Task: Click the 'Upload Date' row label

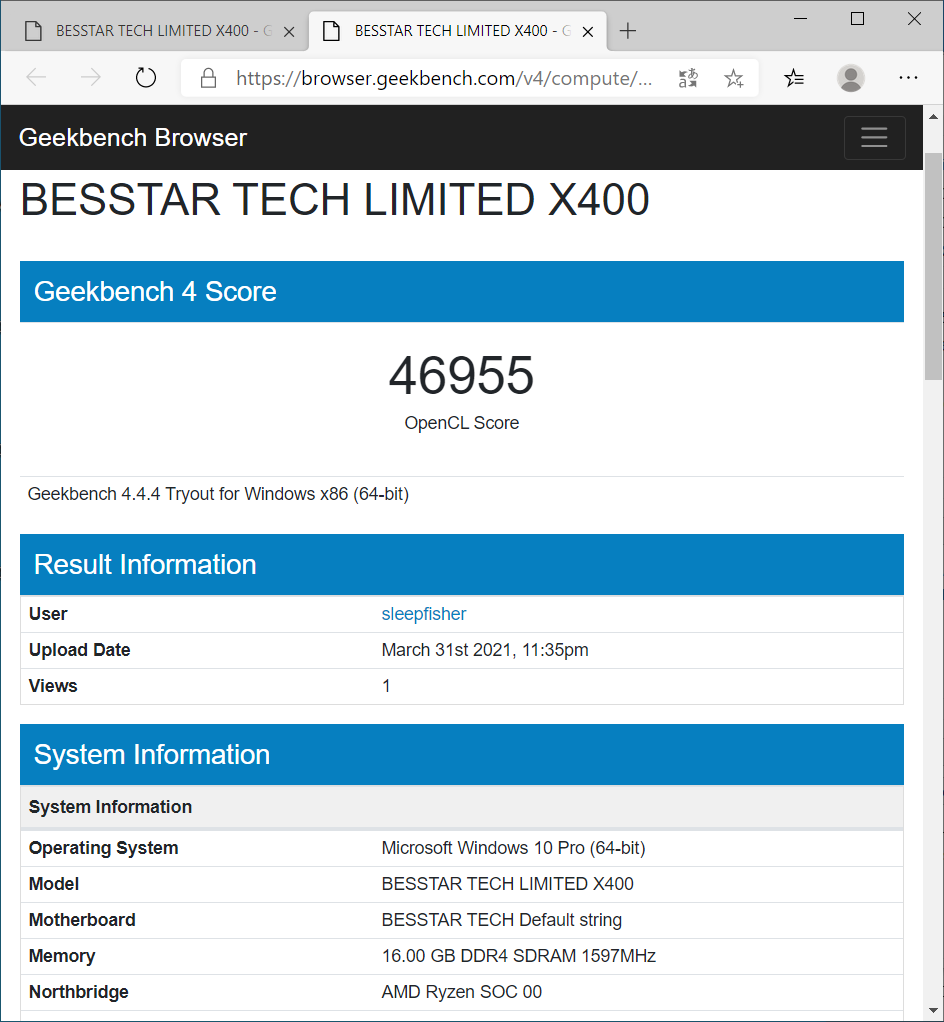Action: (80, 650)
